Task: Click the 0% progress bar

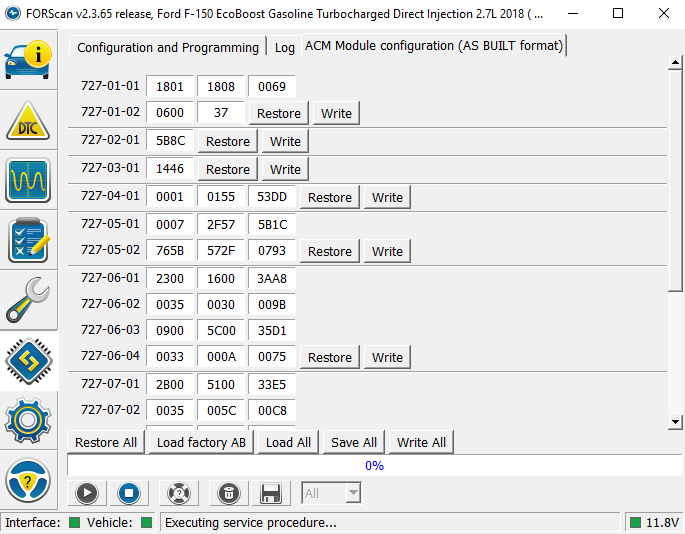Action: (374, 465)
